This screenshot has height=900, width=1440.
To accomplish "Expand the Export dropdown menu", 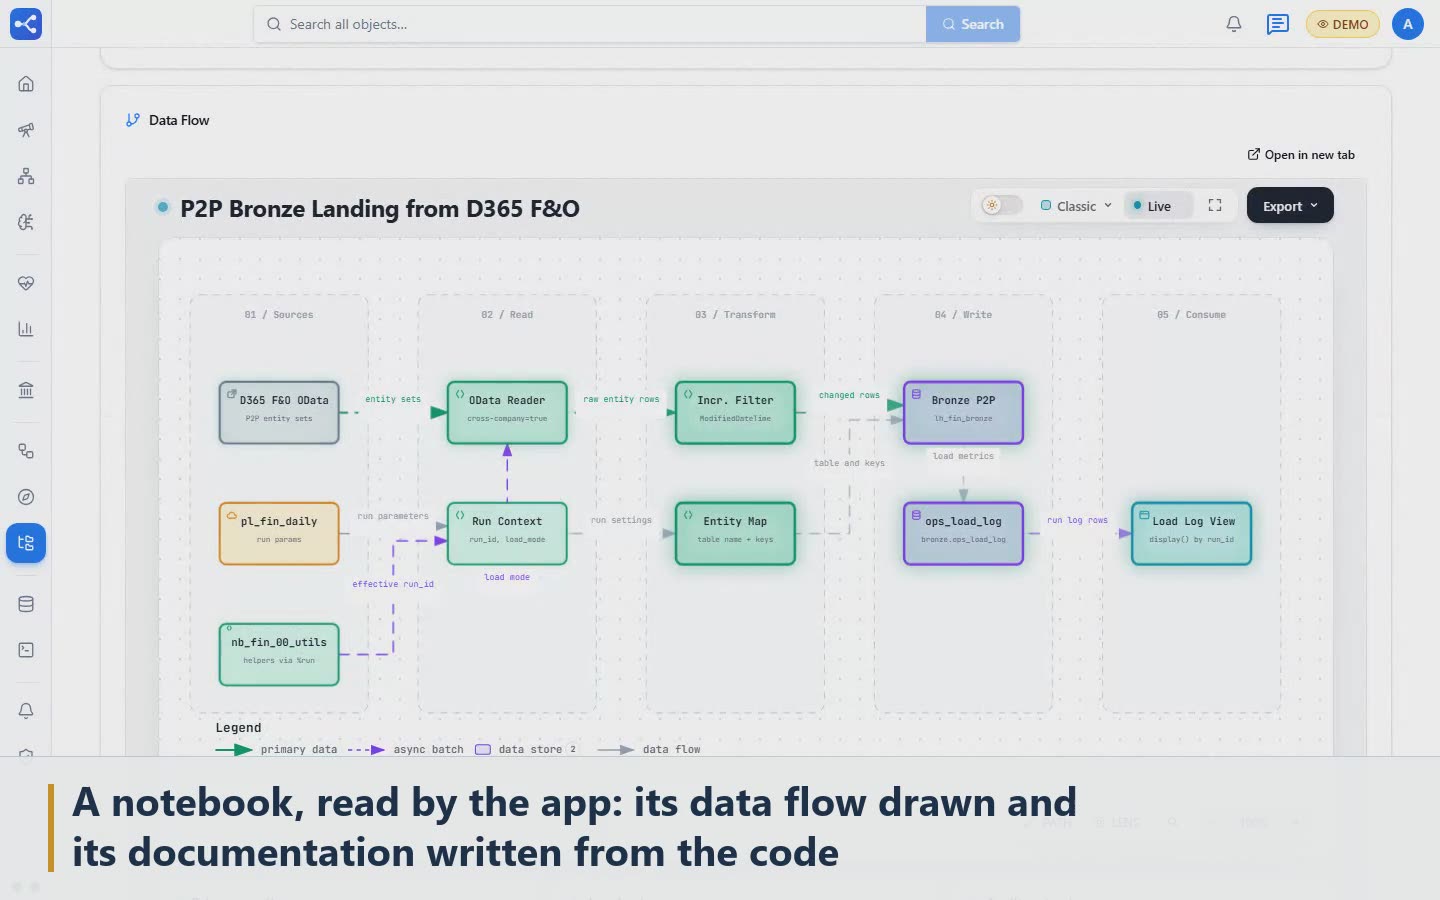I will pyautogui.click(x=1290, y=206).
